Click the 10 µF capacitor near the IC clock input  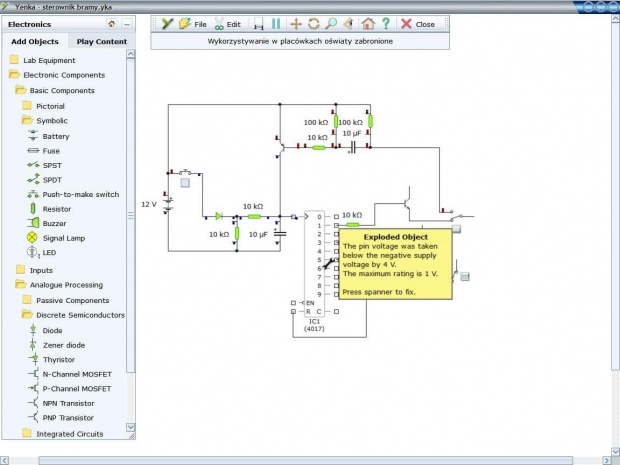[280, 234]
